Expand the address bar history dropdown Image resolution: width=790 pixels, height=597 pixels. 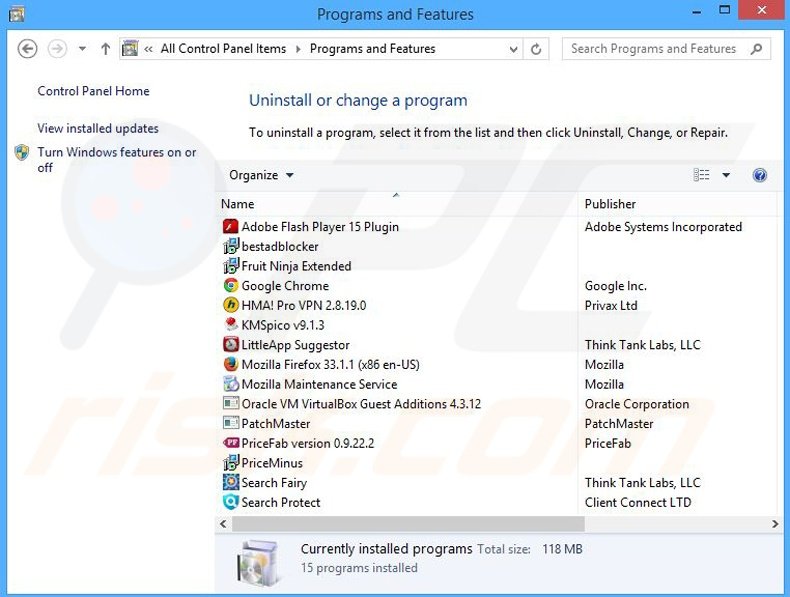[513, 49]
